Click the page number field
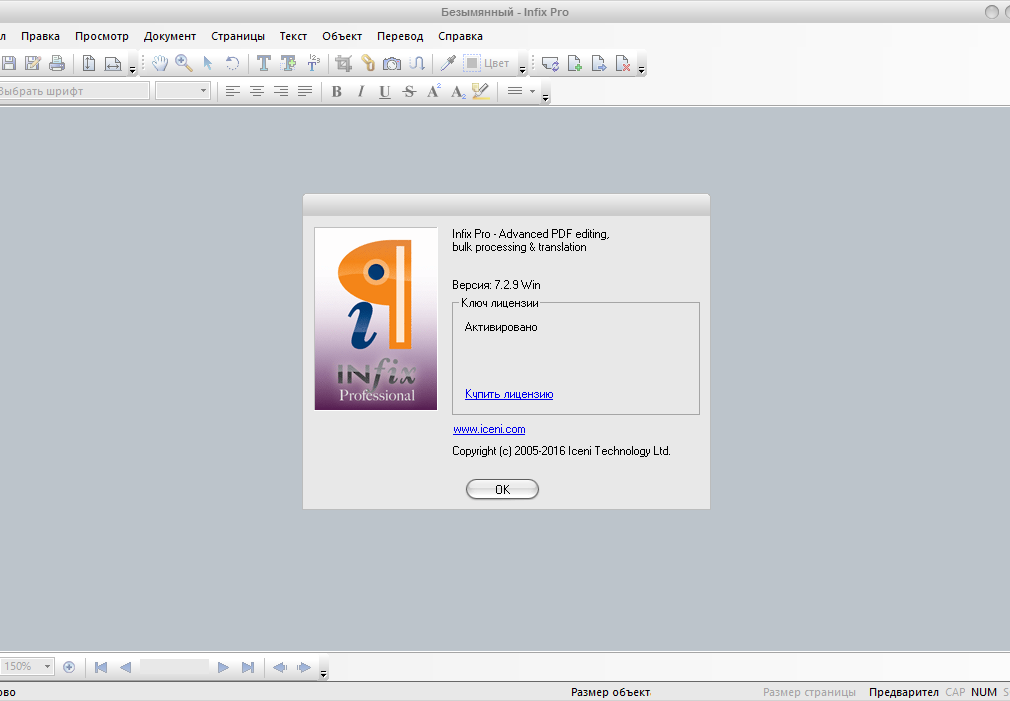Image resolution: width=1010 pixels, height=701 pixels. (x=175, y=667)
